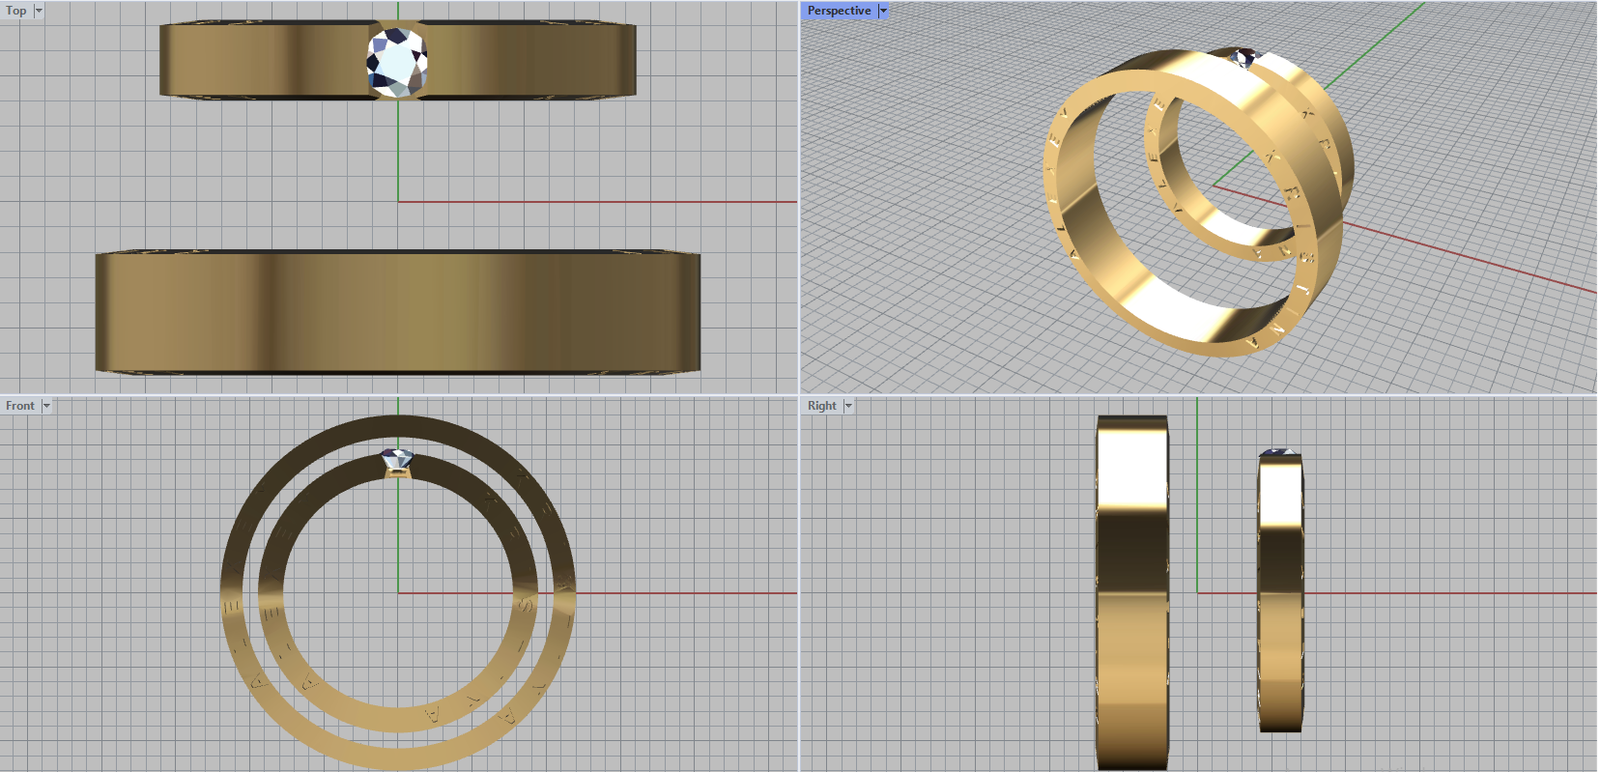Click the Right viewport title label
The image size is (1600, 772).
[x=822, y=405]
